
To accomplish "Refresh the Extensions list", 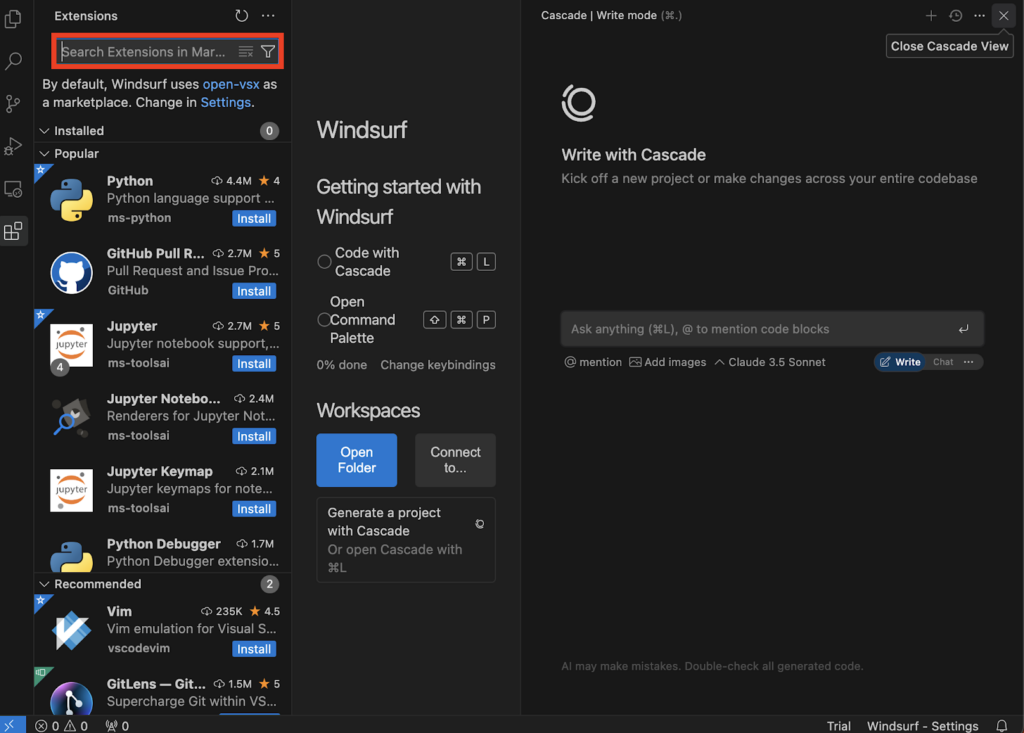I will pyautogui.click(x=242, y=16).
